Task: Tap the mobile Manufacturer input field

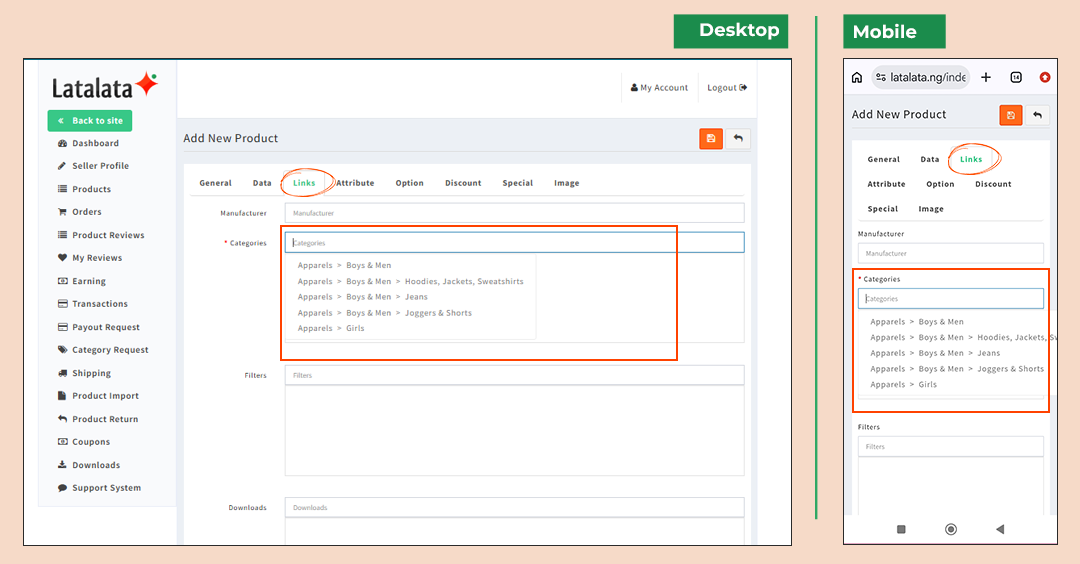Action: pos(951,253)
